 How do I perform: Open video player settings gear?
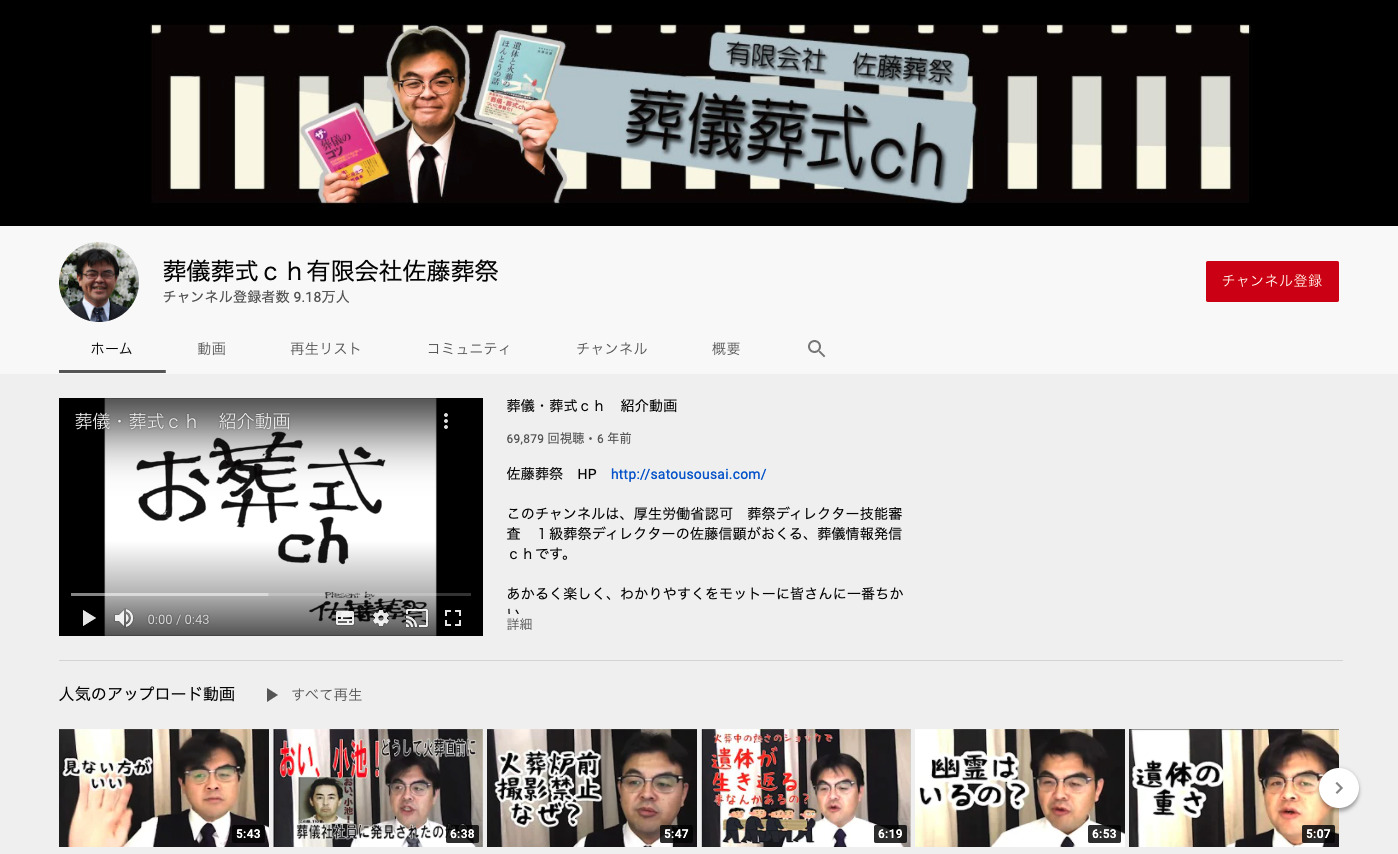381,618
